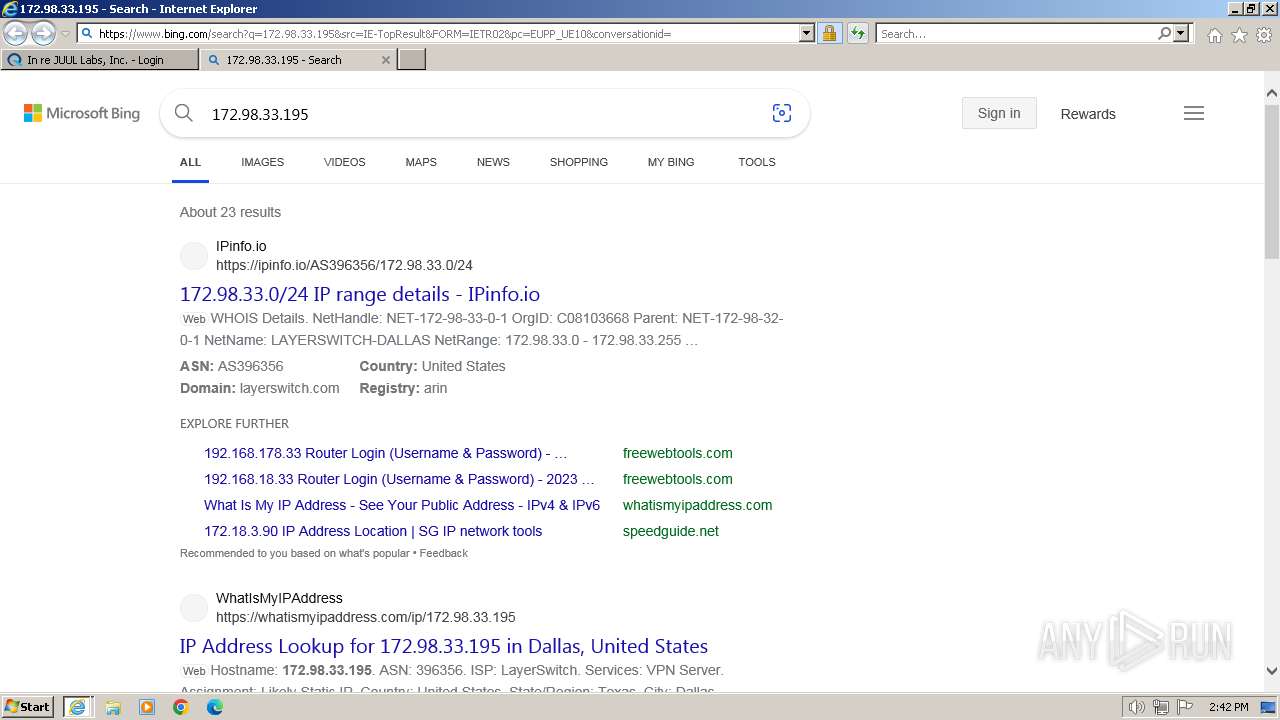Select the ALL results tab
Image resolution: width=1280 pixels, height=720 pixels.
190,162
